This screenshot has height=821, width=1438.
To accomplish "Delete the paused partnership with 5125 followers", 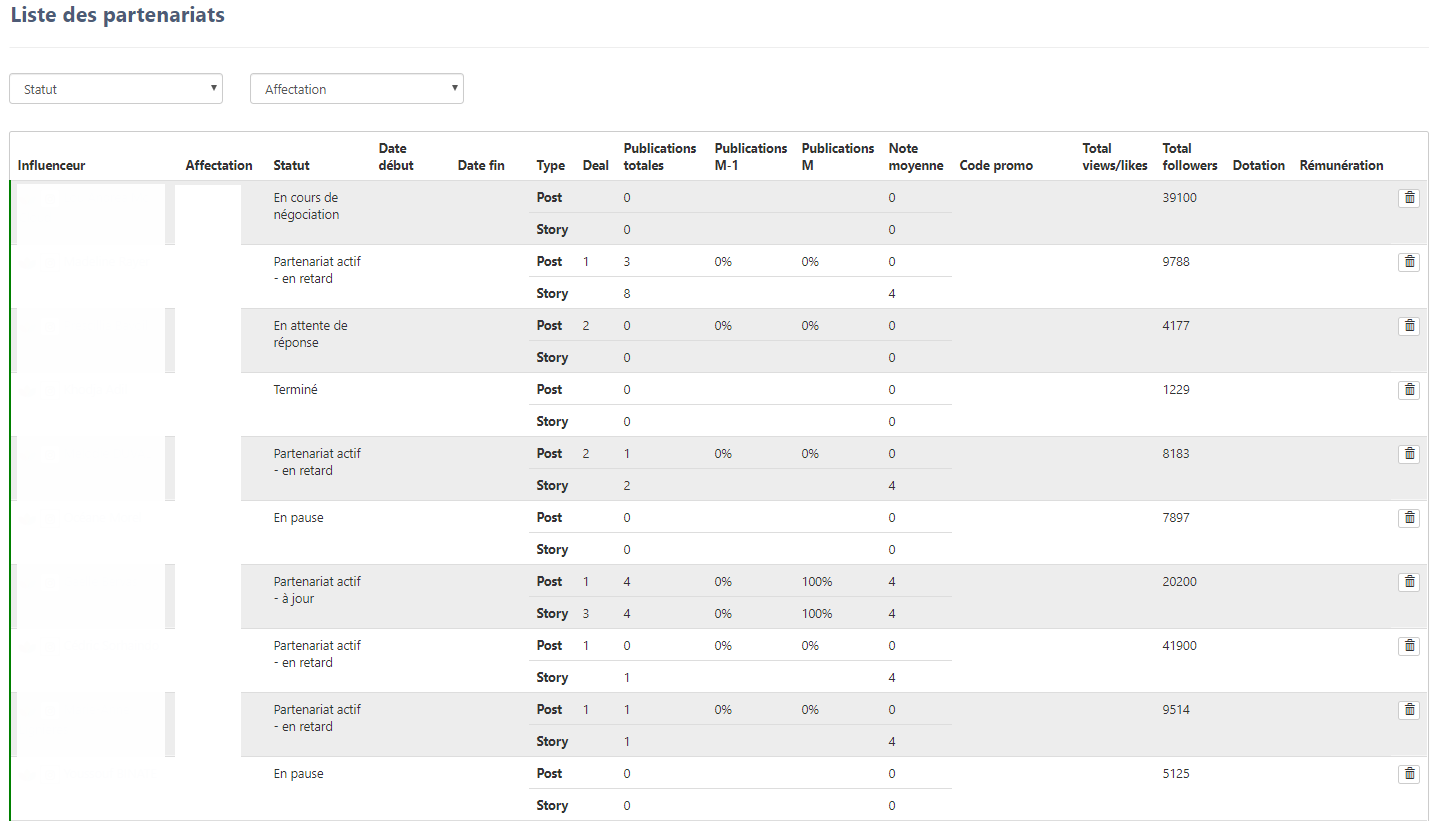I will [1409, 774].
